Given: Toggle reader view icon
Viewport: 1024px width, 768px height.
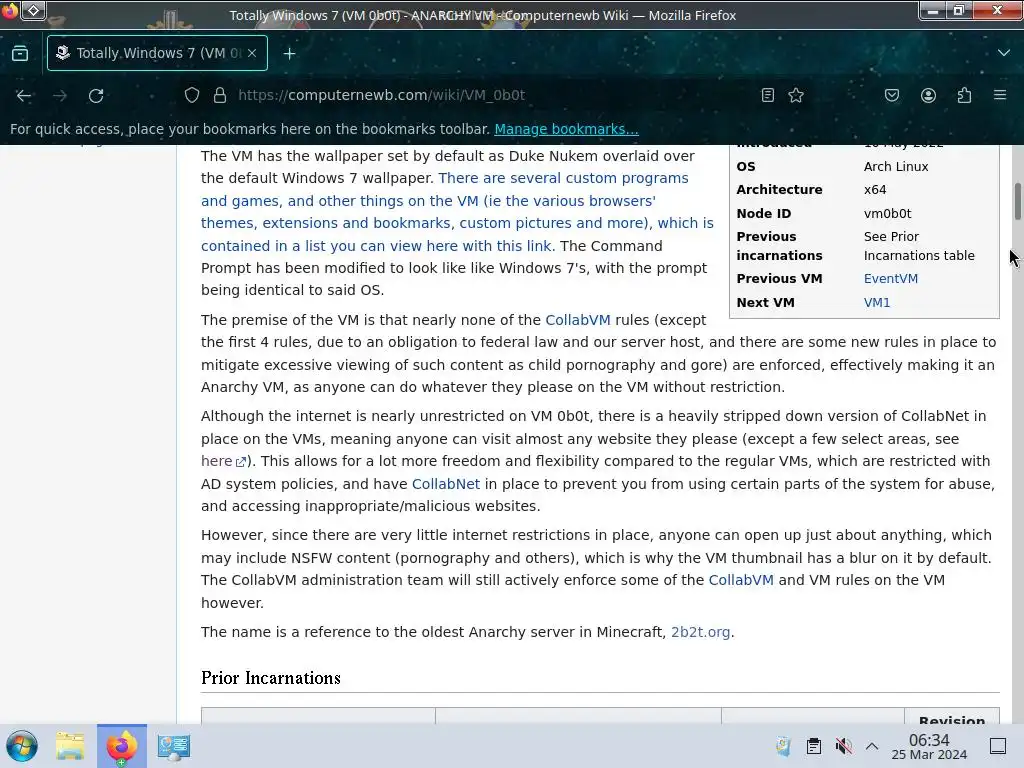Looking at the screenshot, I should click(768, 95).
